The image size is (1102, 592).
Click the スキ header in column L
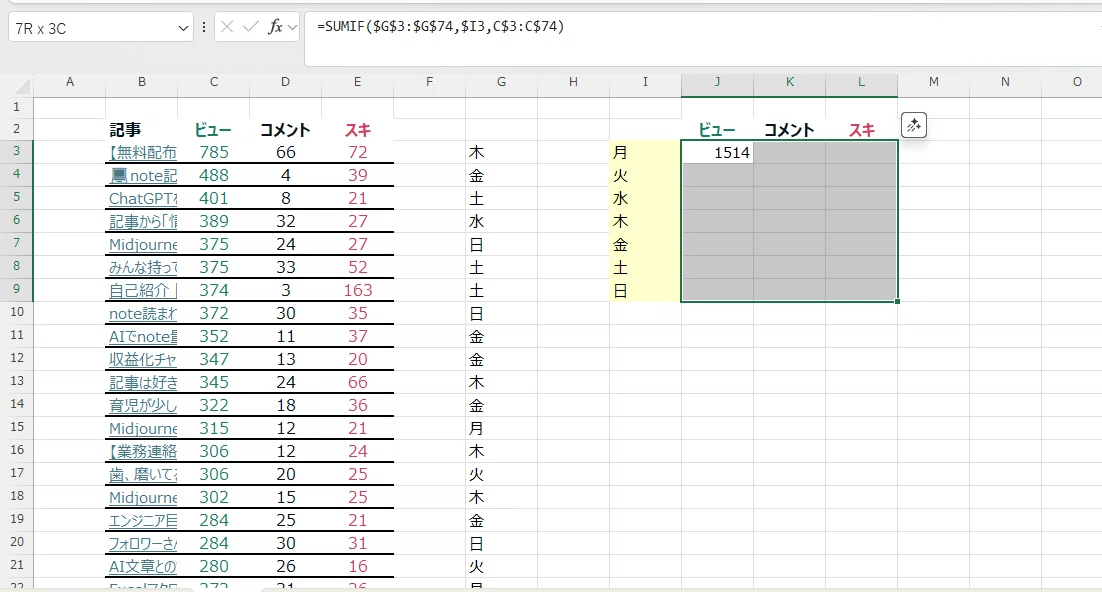[862, 130]
